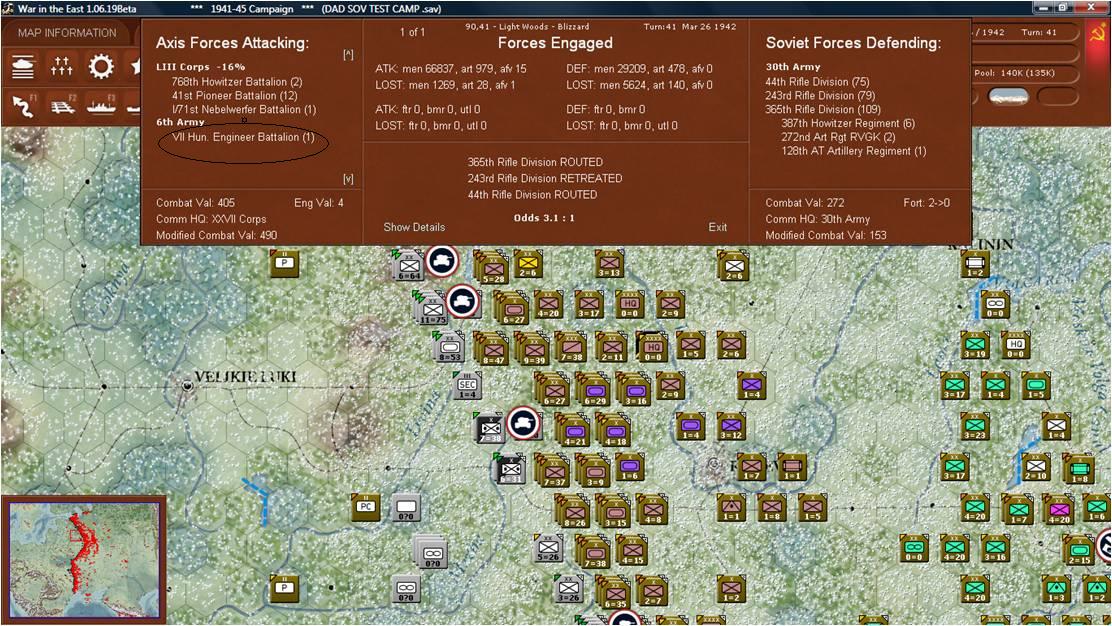This screenshot has width=1112, height=626.
Task: Select the green 3=19 counter
Action: [x=974, y=345]
